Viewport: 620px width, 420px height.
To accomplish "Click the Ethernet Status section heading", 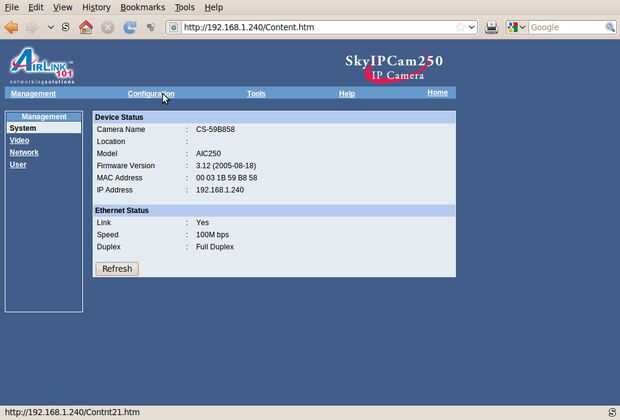I will pos(122,210).
